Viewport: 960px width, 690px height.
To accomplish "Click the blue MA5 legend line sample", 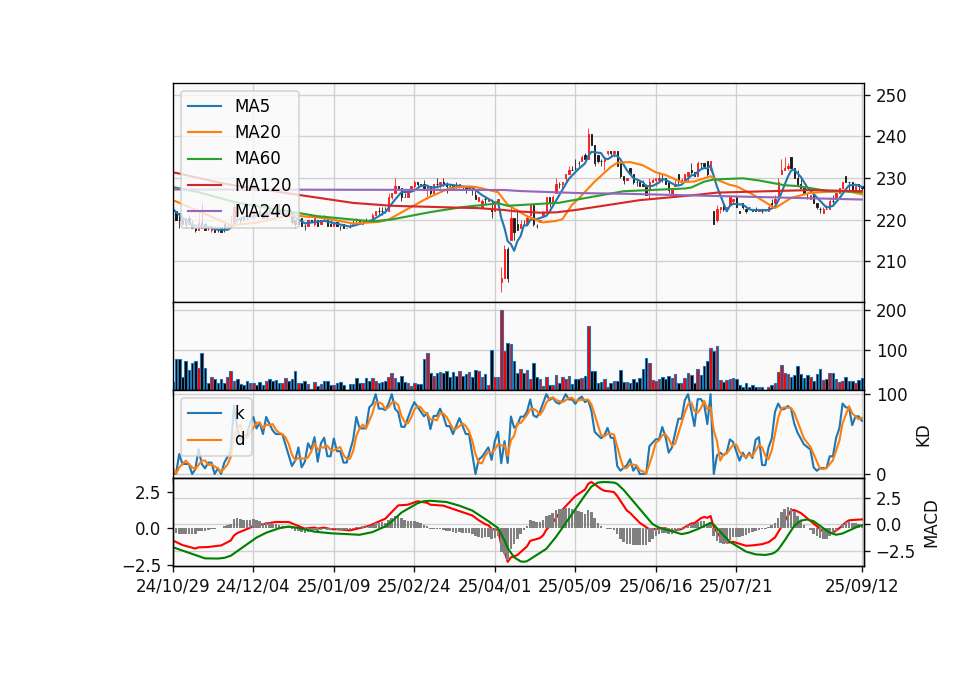I will click(x=204, y=106).
